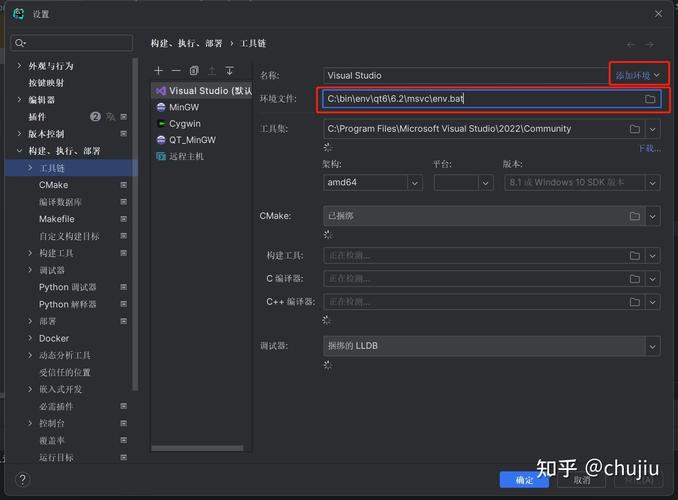Move toolchain up arrow icon
Viewport: 678px width, 500px height.
click(x=212, y=71)
